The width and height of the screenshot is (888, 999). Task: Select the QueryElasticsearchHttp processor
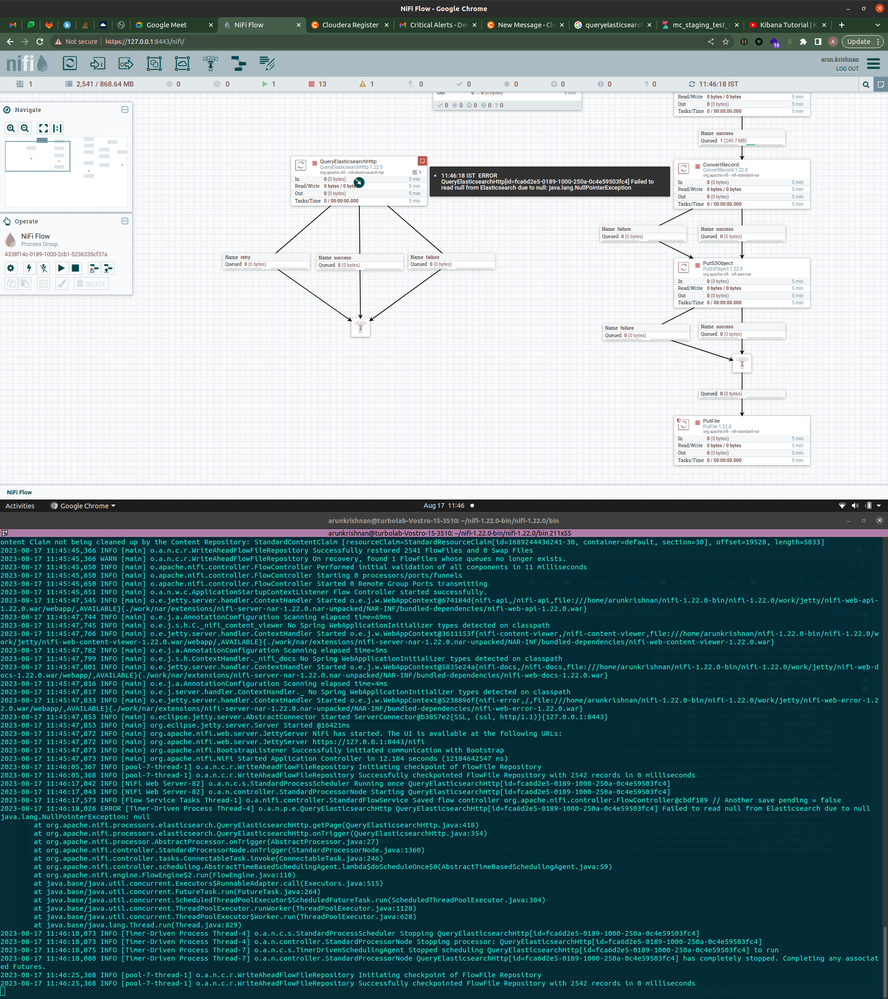[359, 181]
